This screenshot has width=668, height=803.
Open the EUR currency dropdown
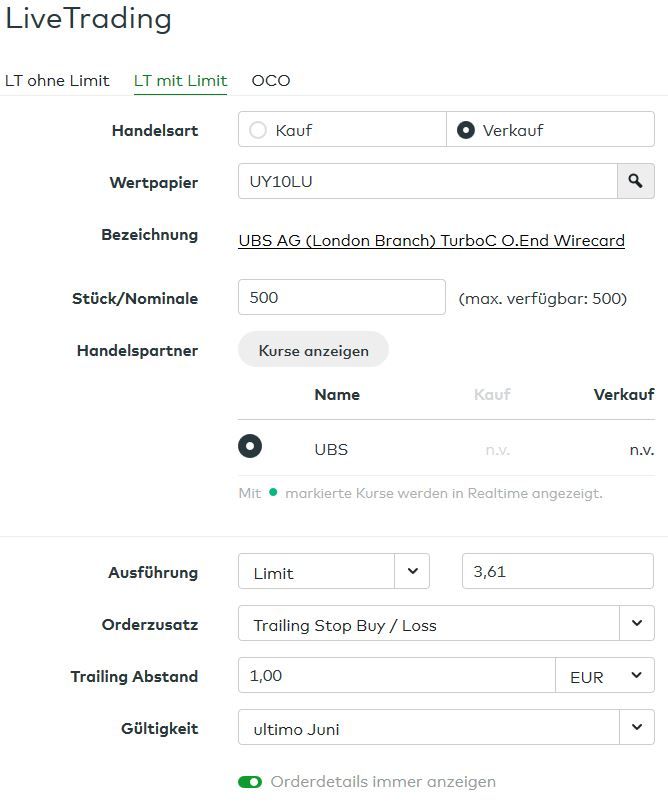(605, 676)
